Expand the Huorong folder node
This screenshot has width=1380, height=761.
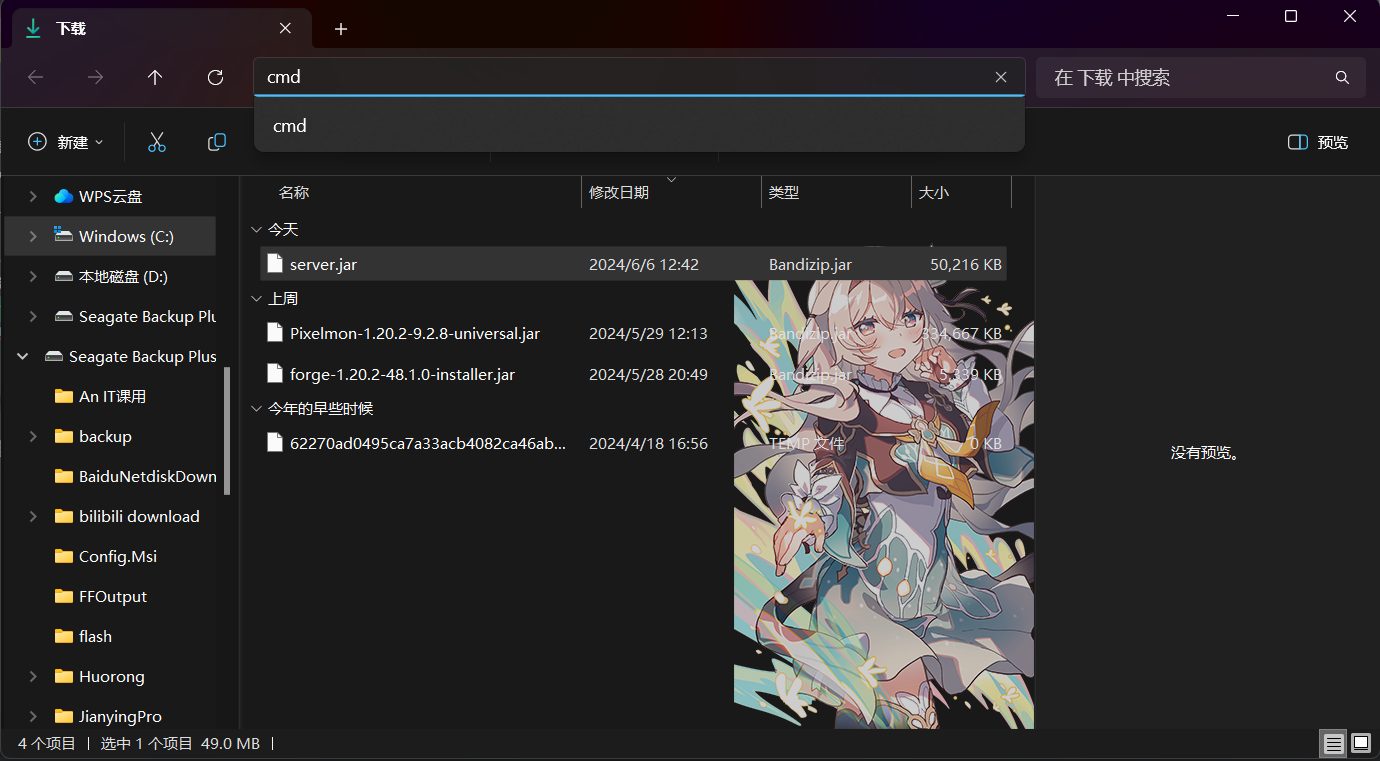[x=33, y=676]
